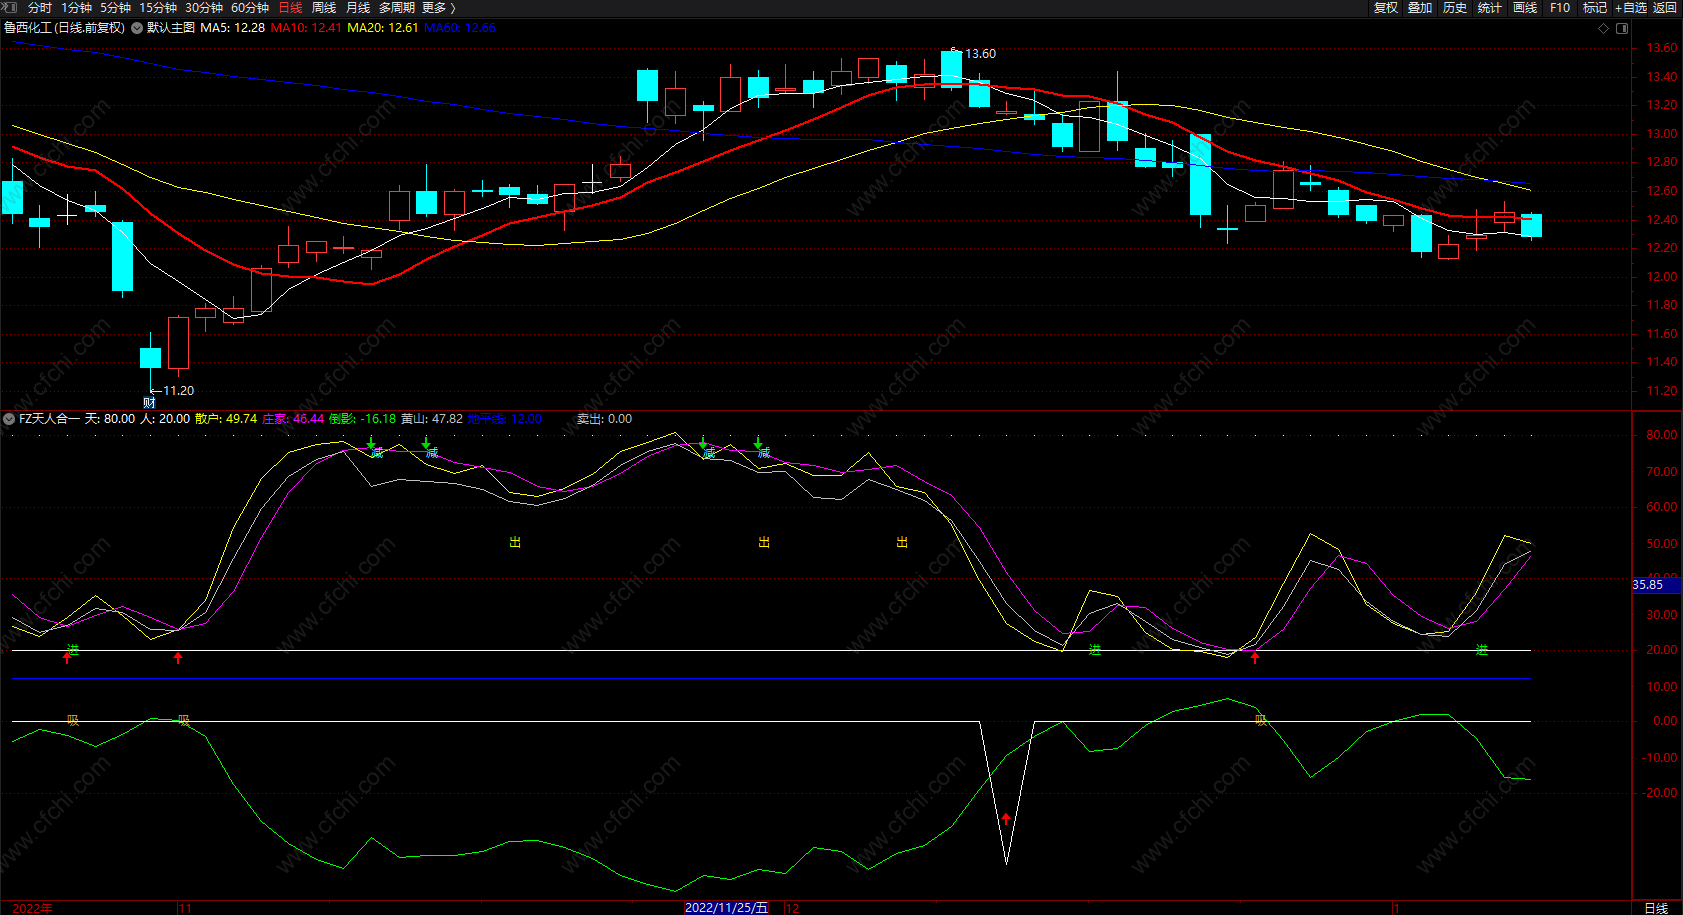Viewport: 1683px width, 915px height.
Task: Click the 13.60 high price label
Action: pyautogui.click(x=980, y=54)
